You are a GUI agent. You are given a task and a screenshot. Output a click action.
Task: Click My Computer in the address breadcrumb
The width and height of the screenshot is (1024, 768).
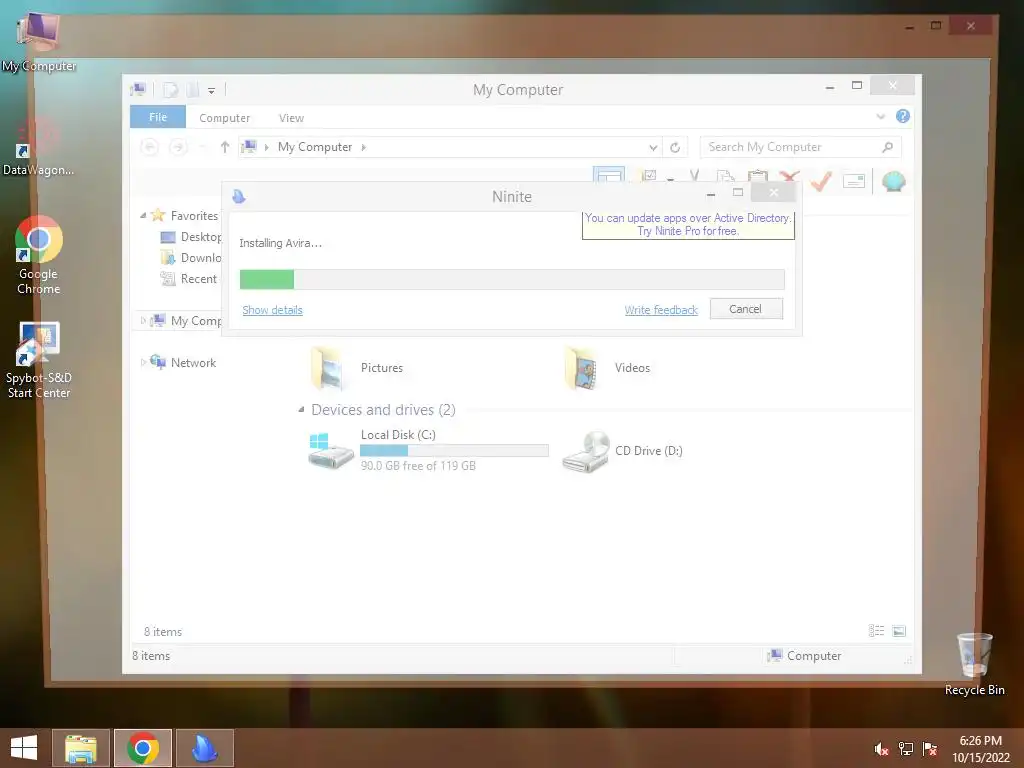(315, 148)
